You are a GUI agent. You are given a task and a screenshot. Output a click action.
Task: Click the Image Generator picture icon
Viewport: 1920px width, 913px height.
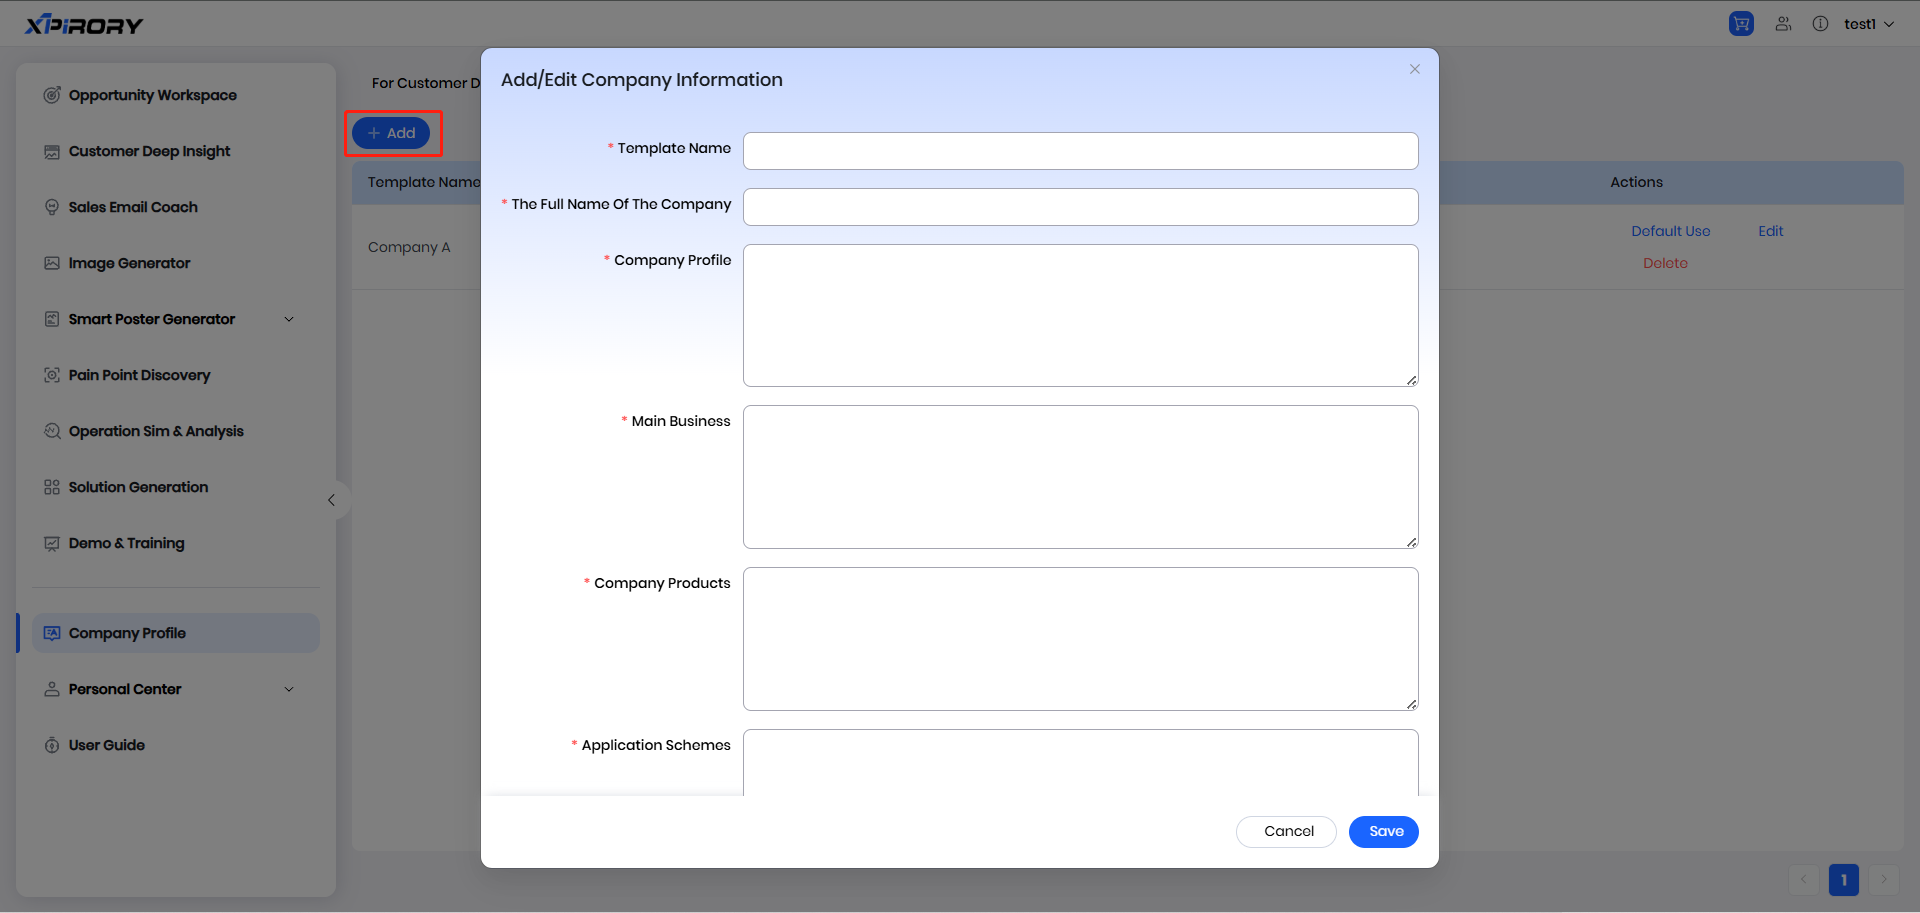52,263
